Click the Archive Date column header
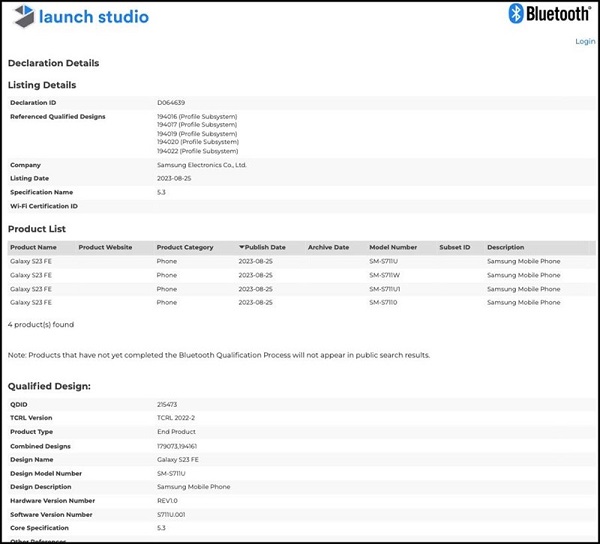Image resolution: width=600 pixels, height=544 pixels. 328,247
